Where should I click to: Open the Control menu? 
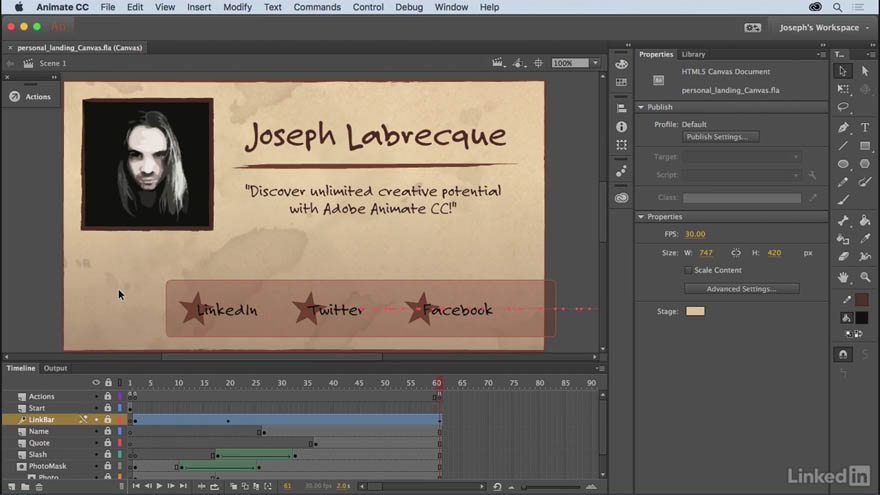coord(368,7)
